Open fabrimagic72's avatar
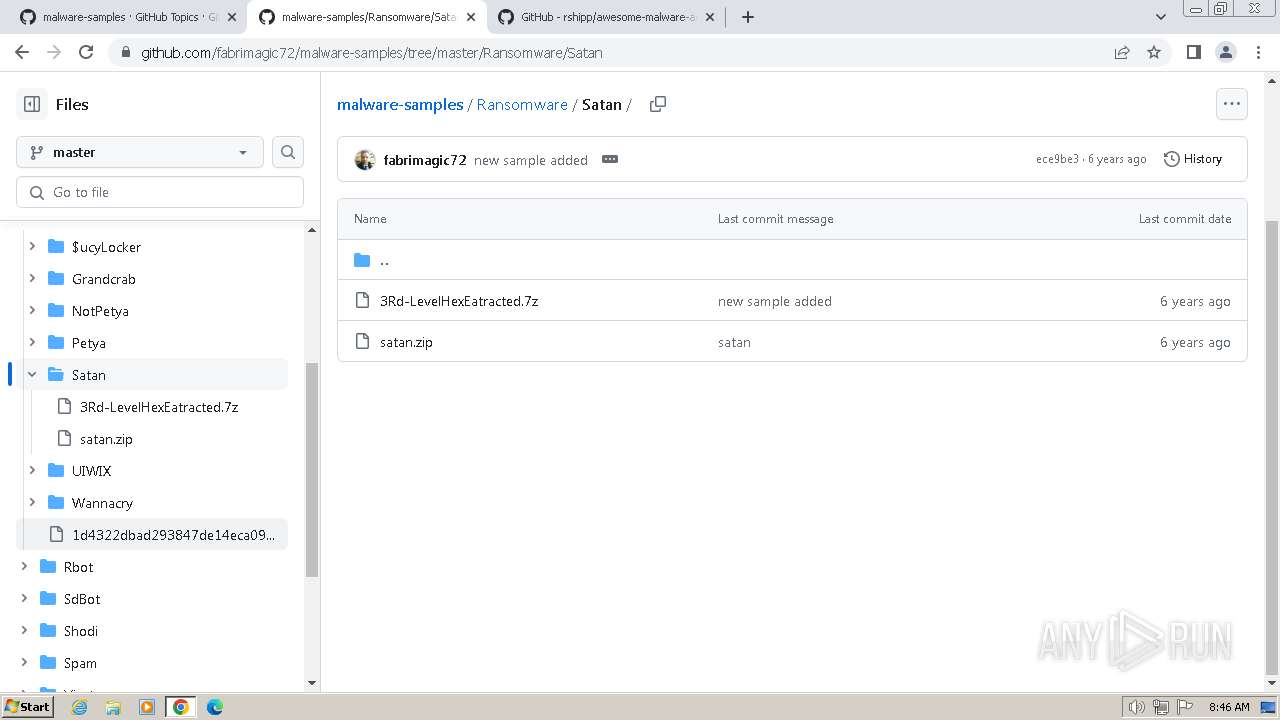Viewport: 1280px width, 720px height. click(x=365, y=160)
